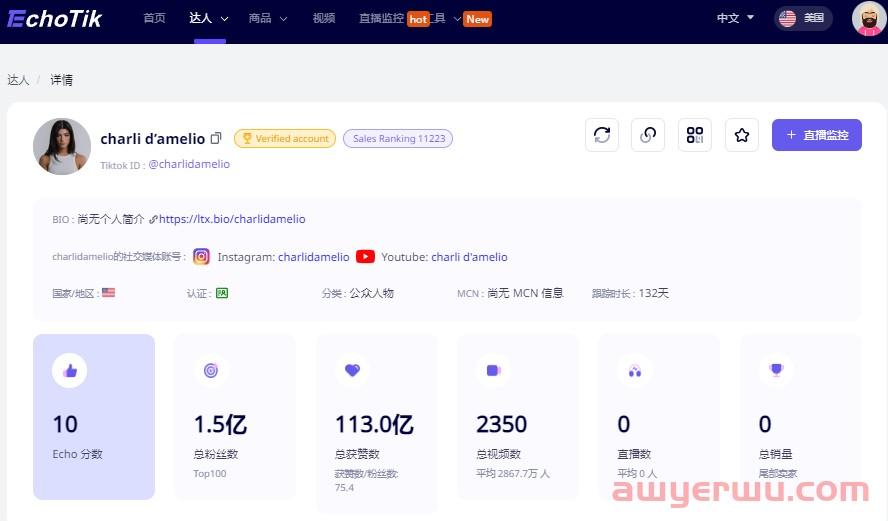Open Youtube charli d'amelio link

pyautogui.click(x=469, y=257)
